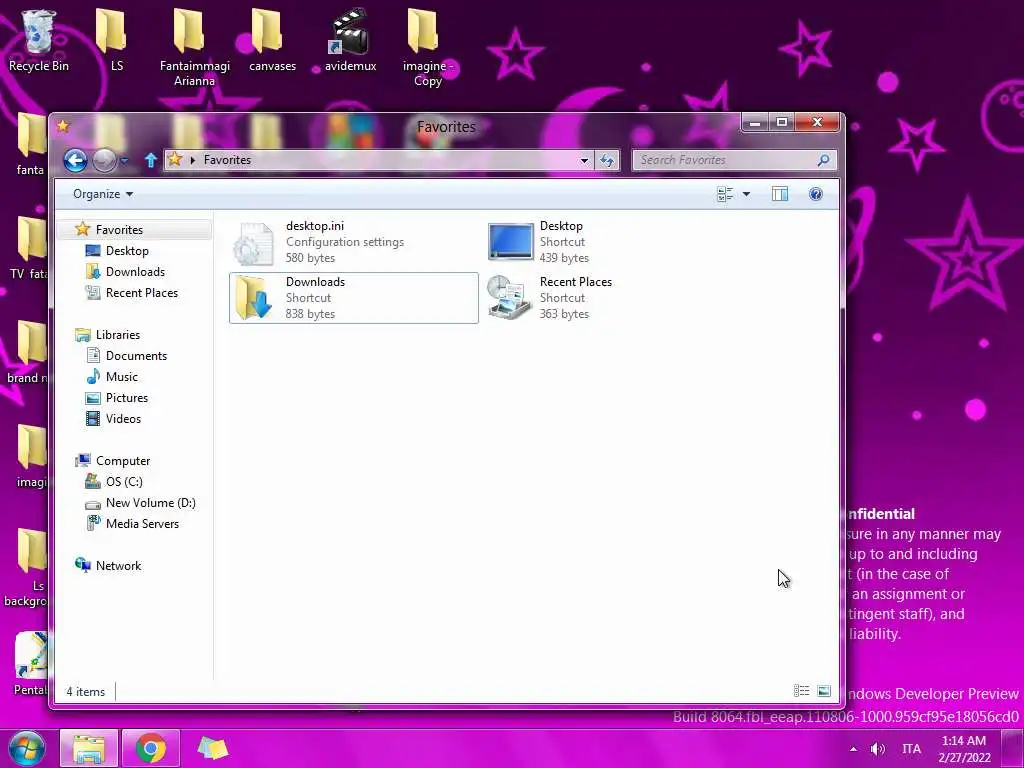The height and width of the screenshot is (768, 1024).
Task: Select Recent Places in the navigation pane
Action: tap(141, 293)
